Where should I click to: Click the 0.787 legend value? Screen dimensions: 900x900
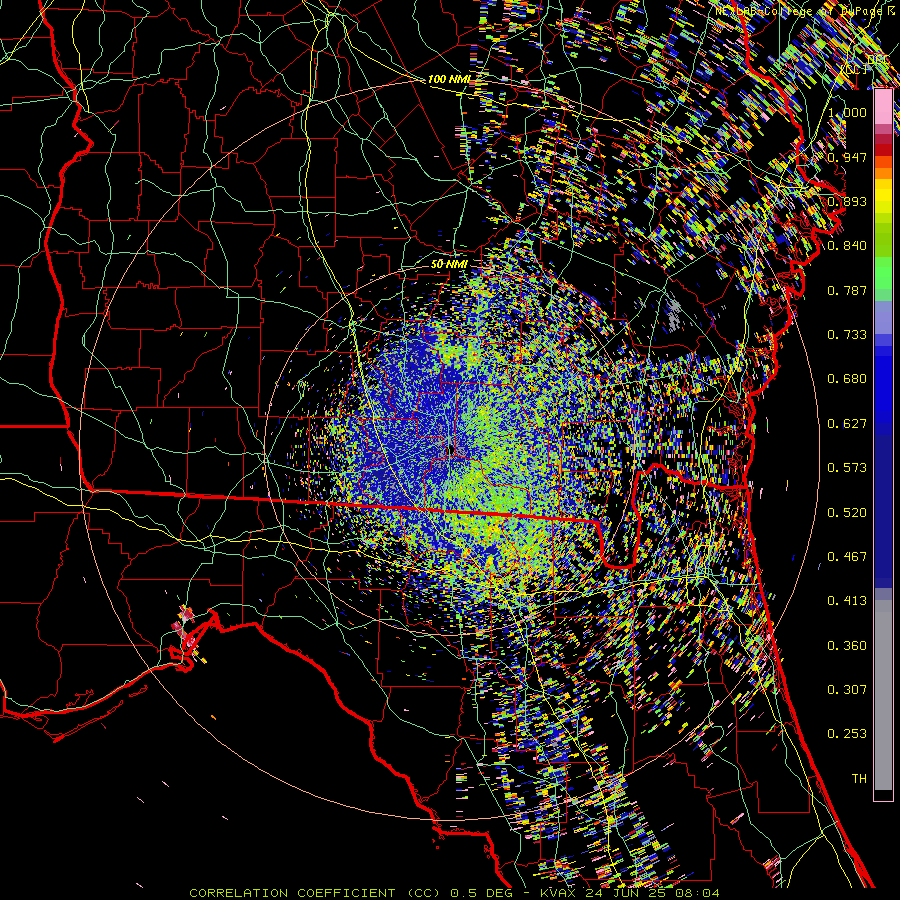847,290
